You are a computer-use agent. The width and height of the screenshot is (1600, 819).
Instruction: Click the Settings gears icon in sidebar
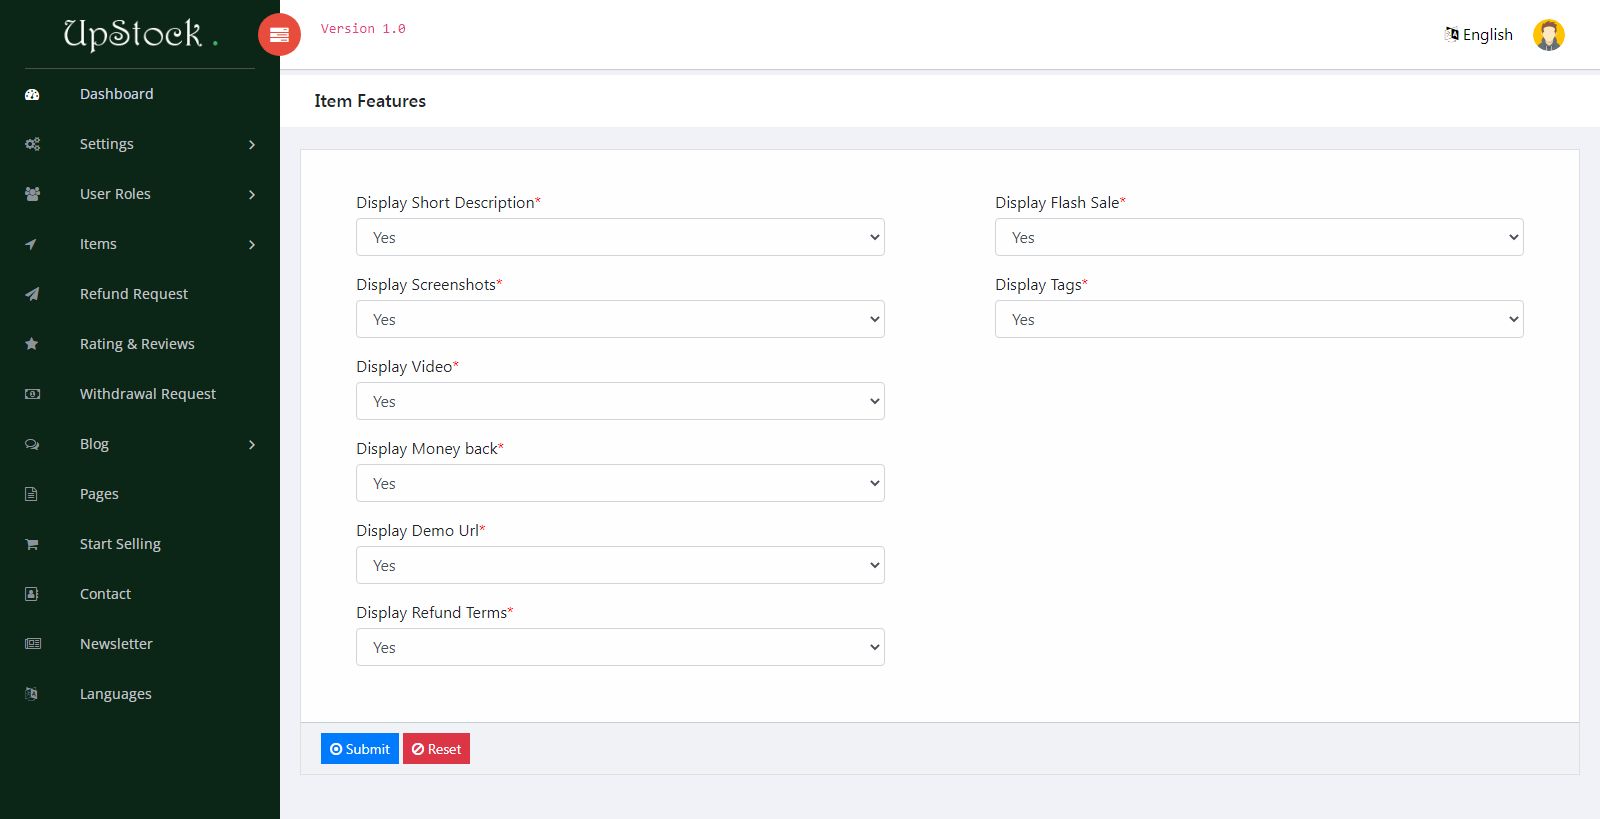pyautogui.click(x=32, y=144)
